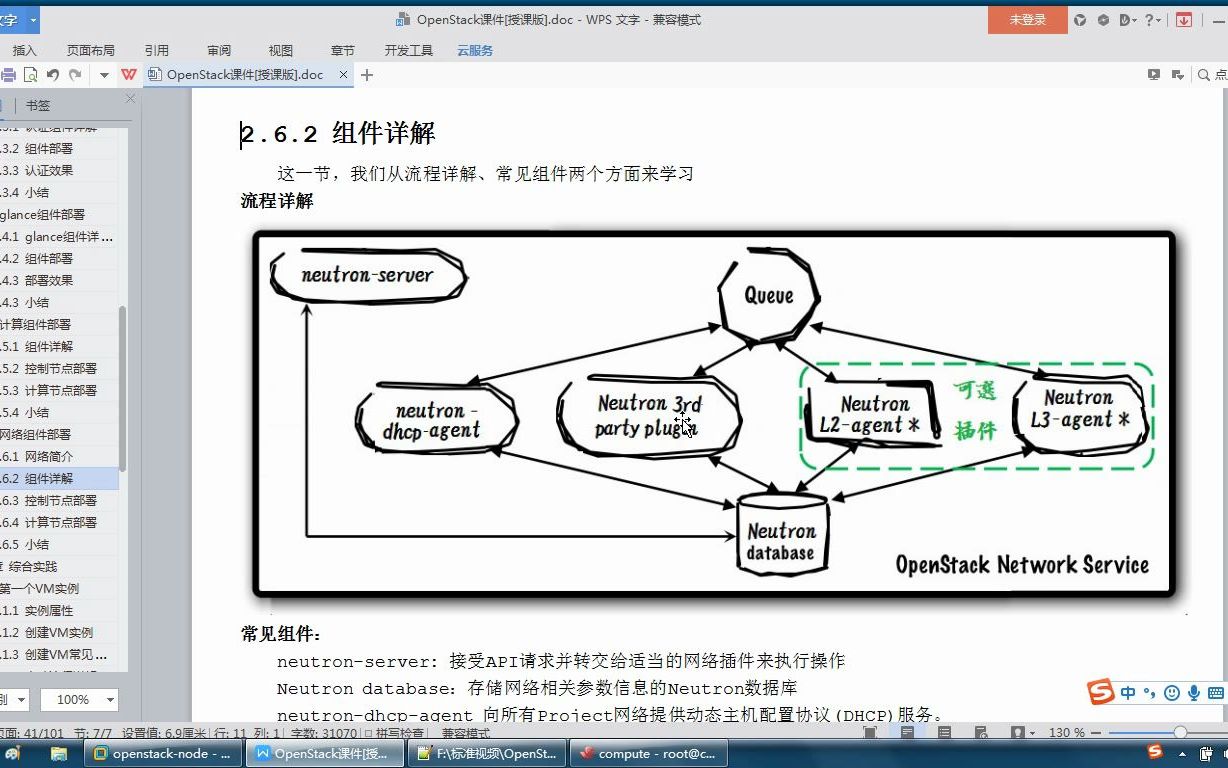Viewport: 1228px width, 768px height.
Task: Click the 未登录 login button
Action: [x=1027, y=20]
